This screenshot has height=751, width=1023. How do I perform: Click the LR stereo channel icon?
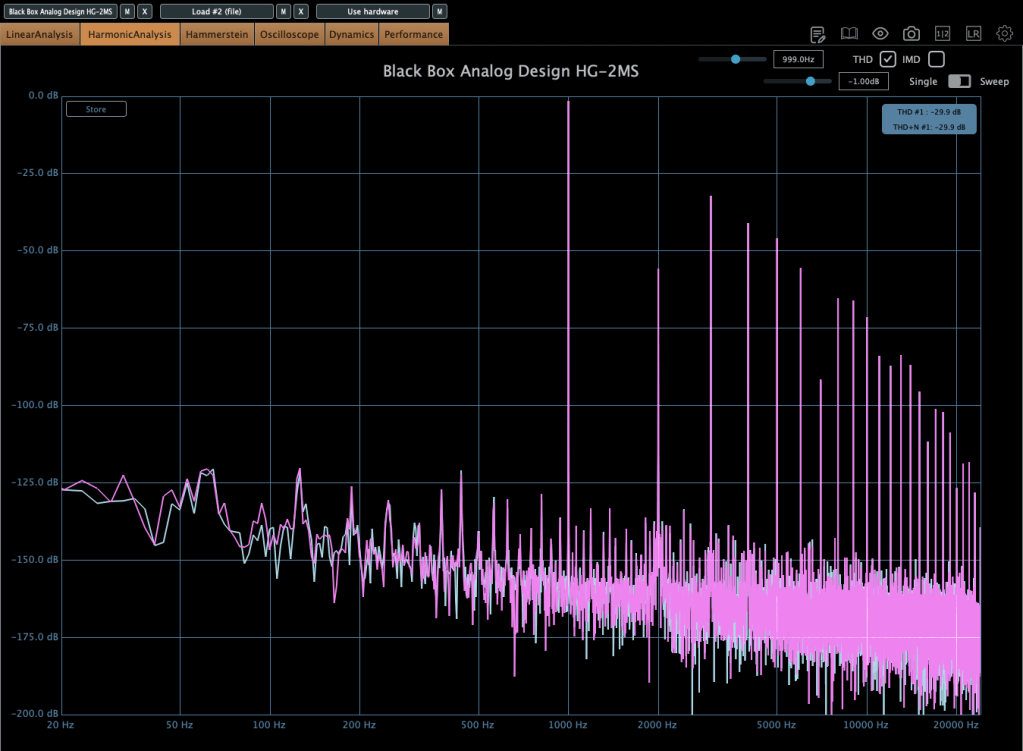[x=973, y=34]
